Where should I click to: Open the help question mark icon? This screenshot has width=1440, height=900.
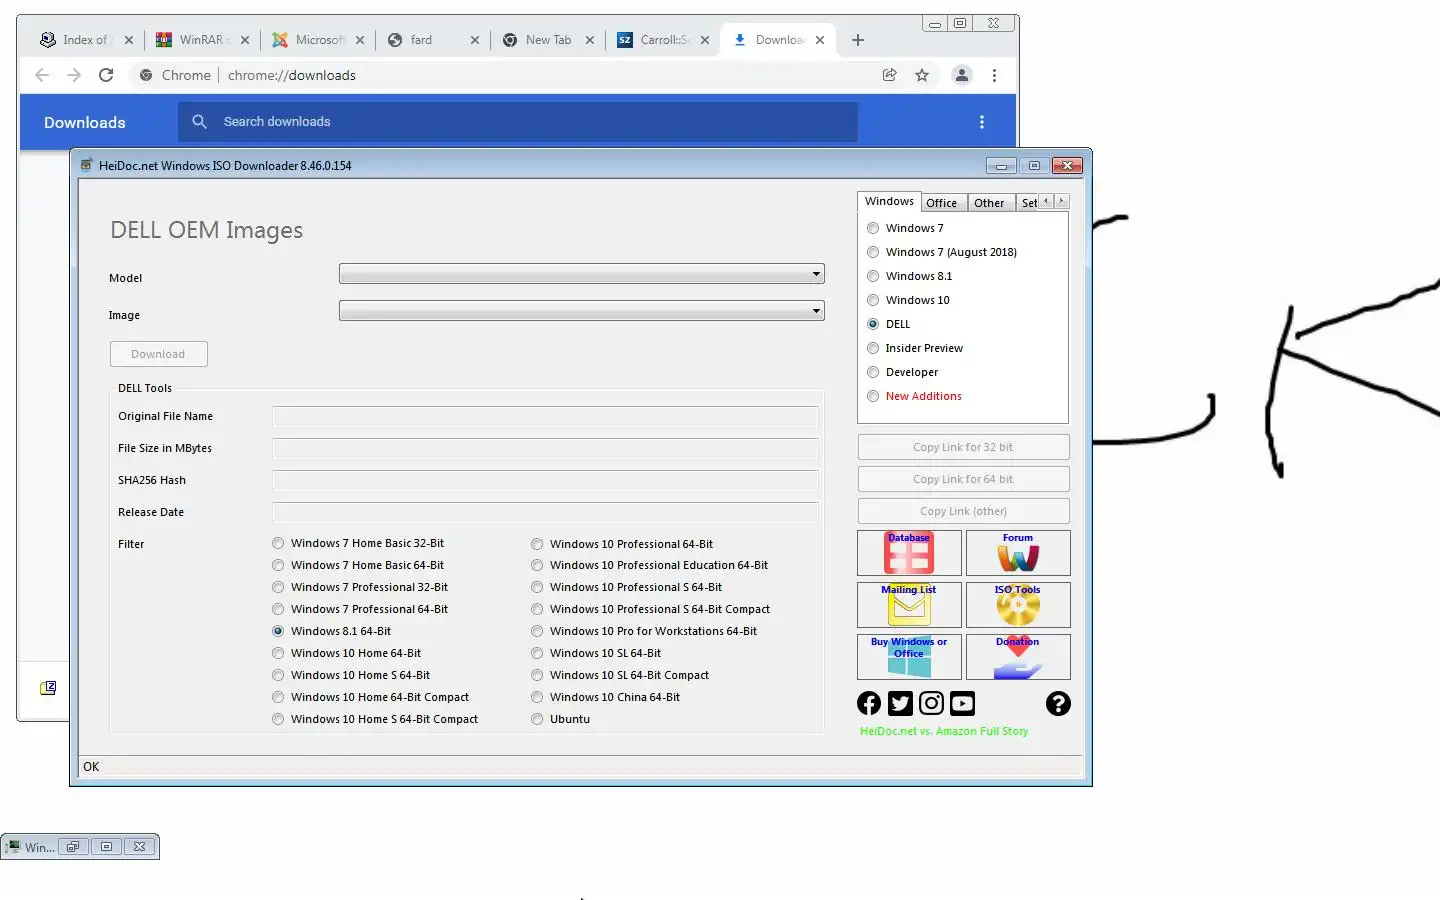tap(1058, 703)
